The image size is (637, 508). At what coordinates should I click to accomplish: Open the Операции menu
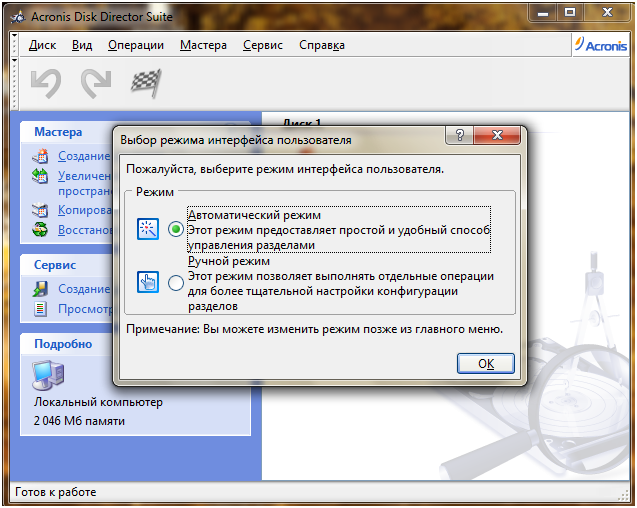[136, 45]
